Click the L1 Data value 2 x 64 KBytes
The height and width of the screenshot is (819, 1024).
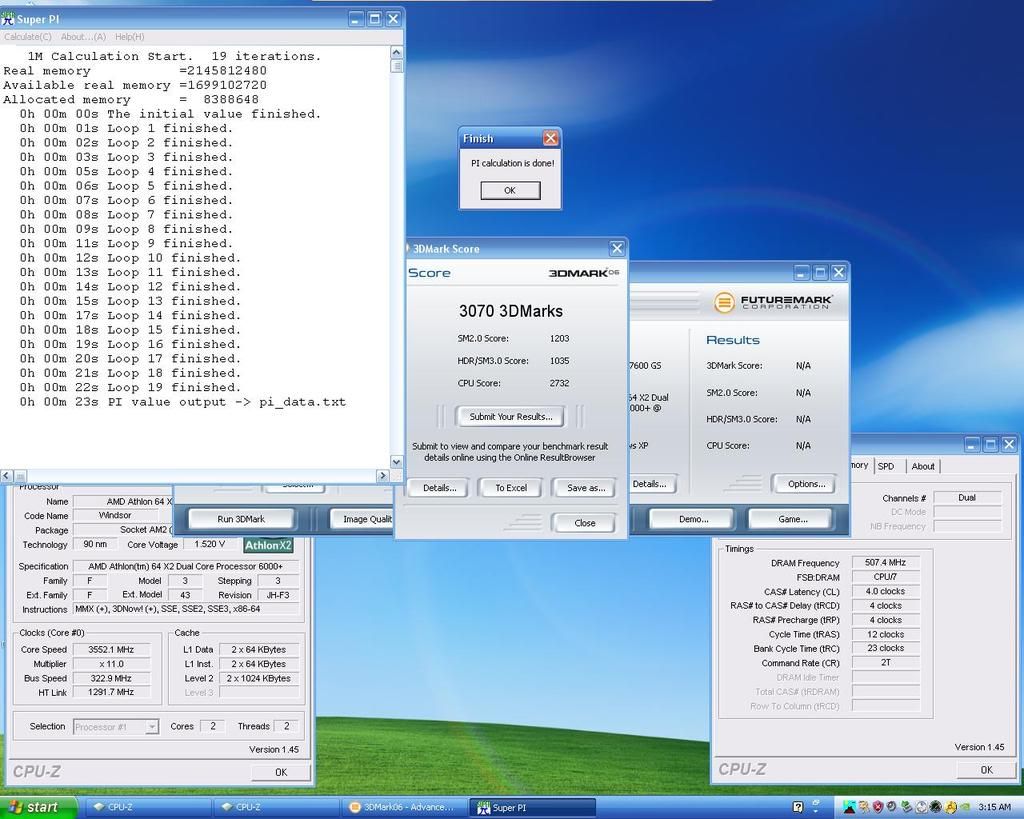click(259, 649)
